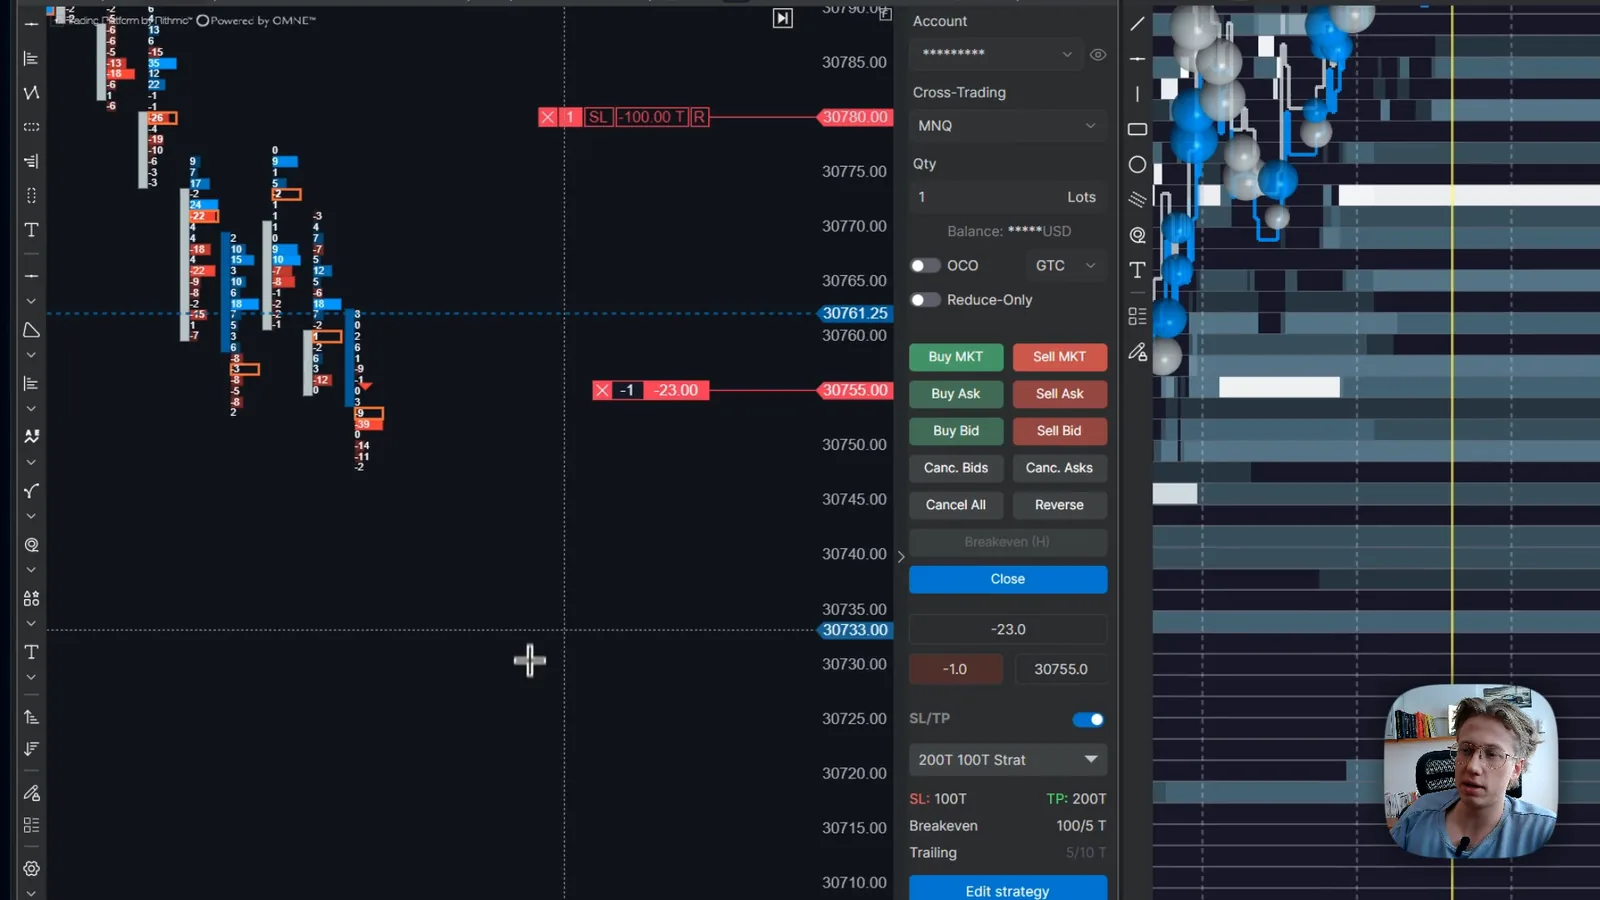Image resolution: width=1600 pixels, height=900 pixels.
Task: Select the right-aligned profile tool in left toolbar
Action: [x=31, y=161]
